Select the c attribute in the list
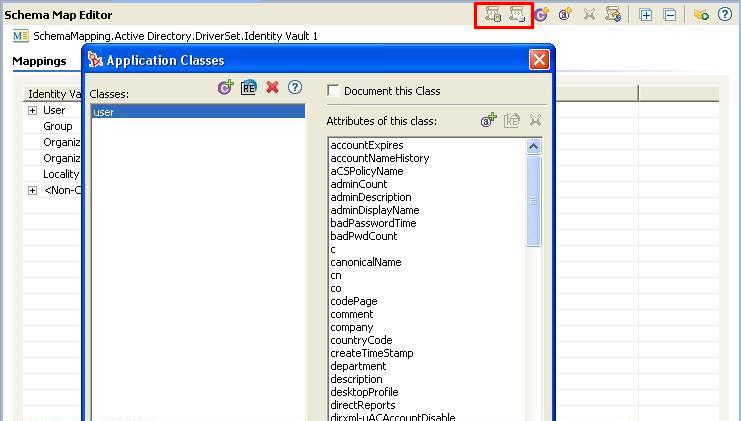 pos(333,249)
